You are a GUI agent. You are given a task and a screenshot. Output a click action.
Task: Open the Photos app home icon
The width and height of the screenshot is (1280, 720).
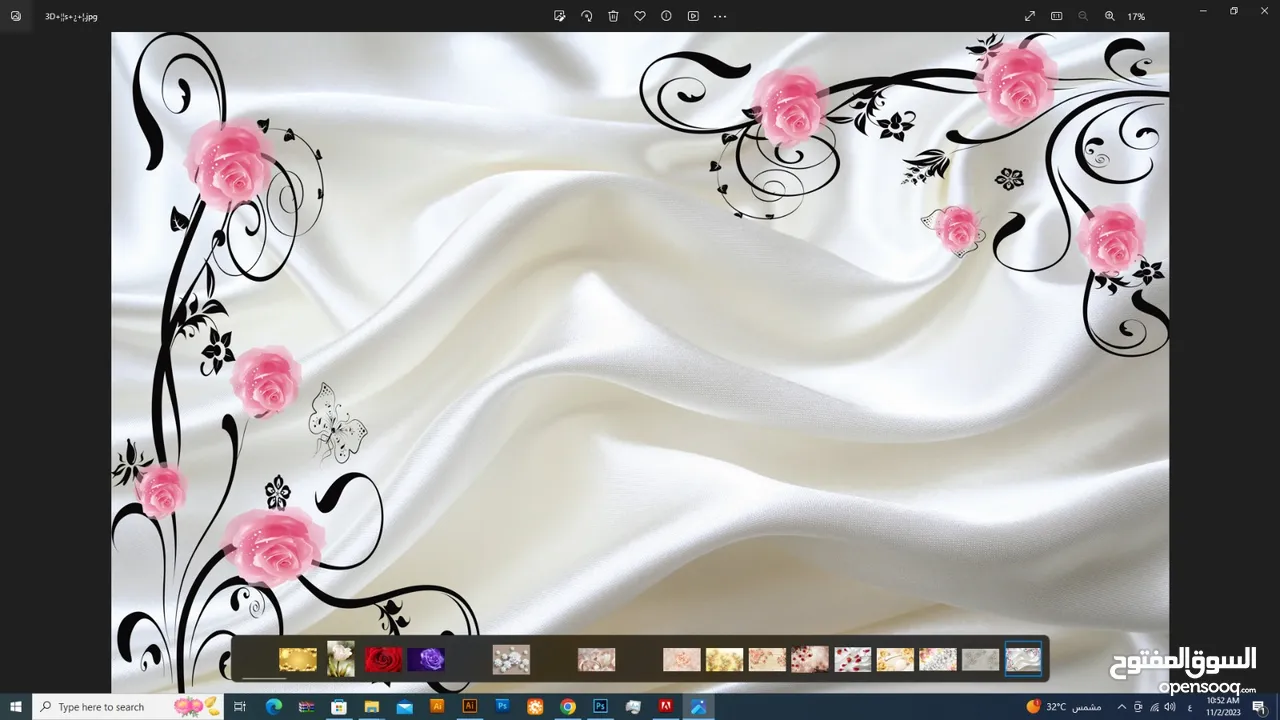(15, 16)
